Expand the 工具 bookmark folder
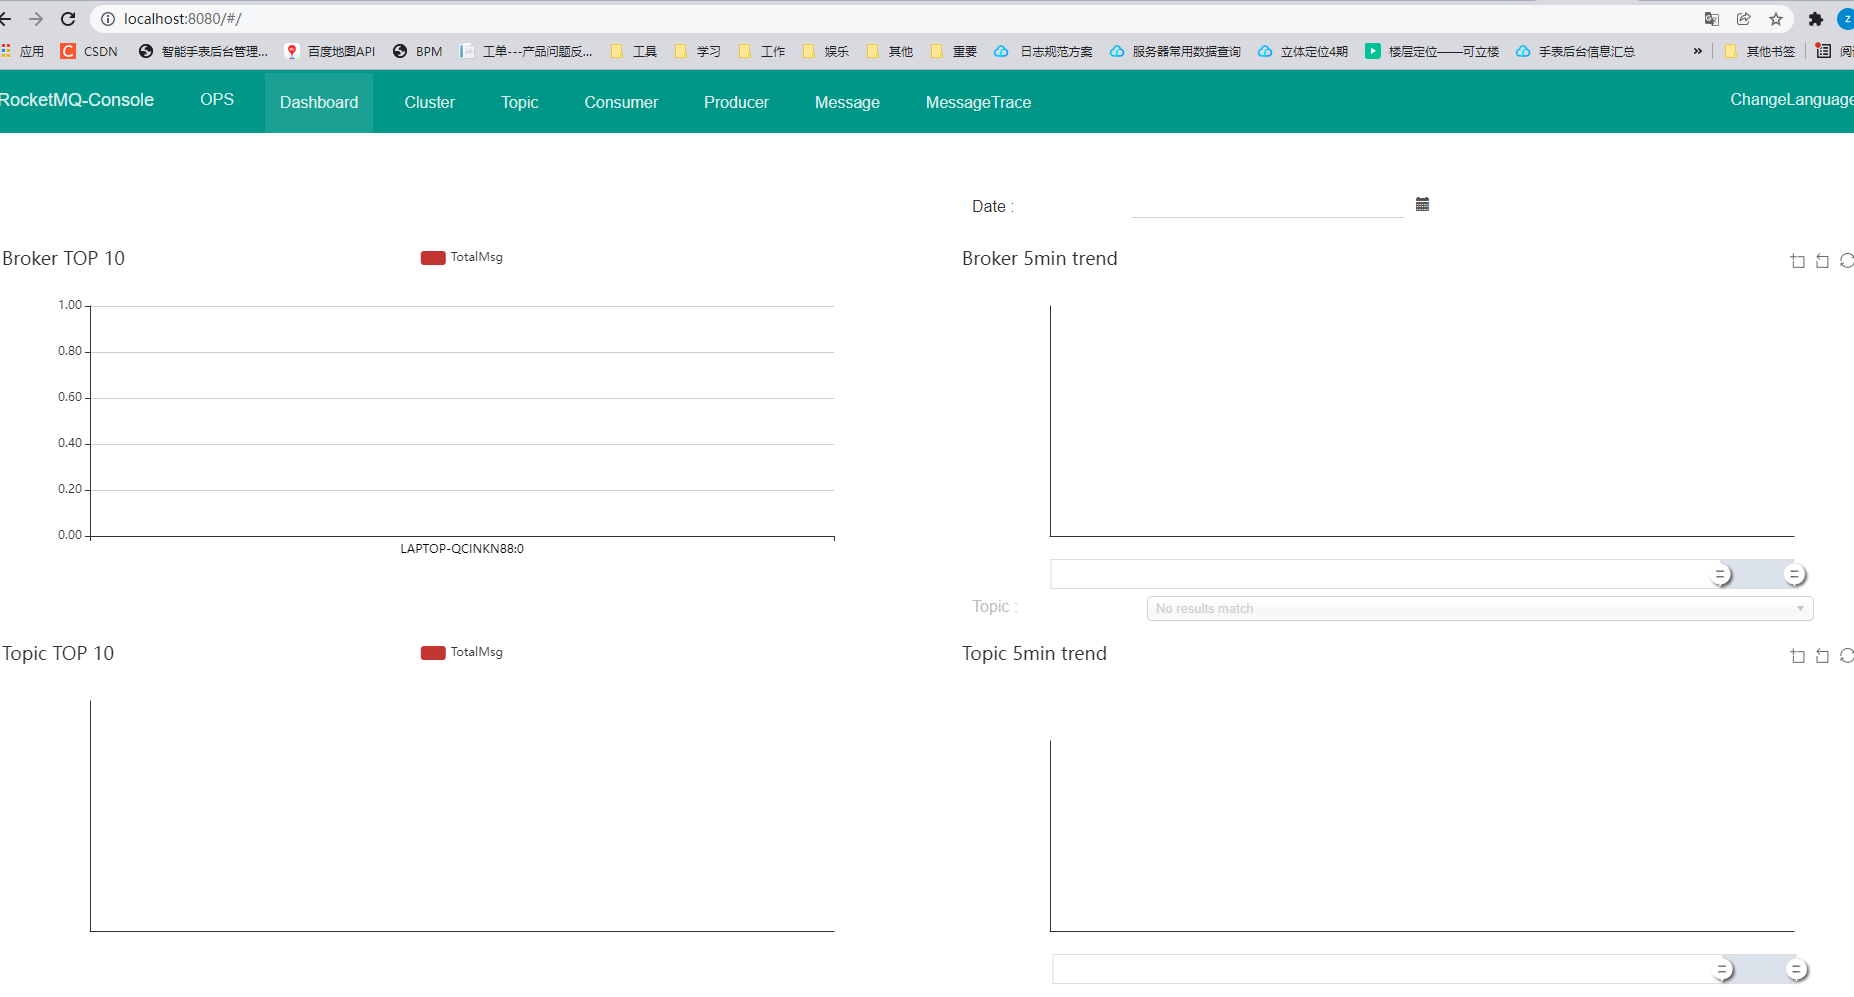The image size is (1854, 997). coord(634,51)
